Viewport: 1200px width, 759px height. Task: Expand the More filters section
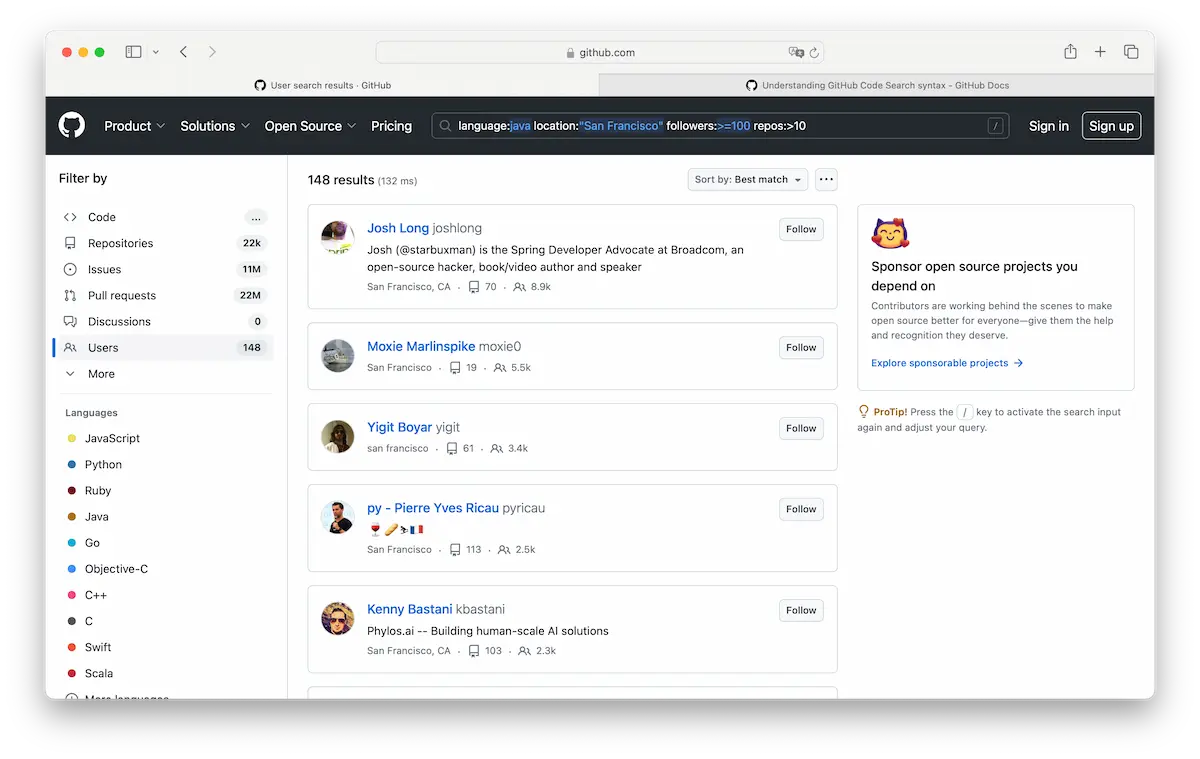(x=95, y=373)
